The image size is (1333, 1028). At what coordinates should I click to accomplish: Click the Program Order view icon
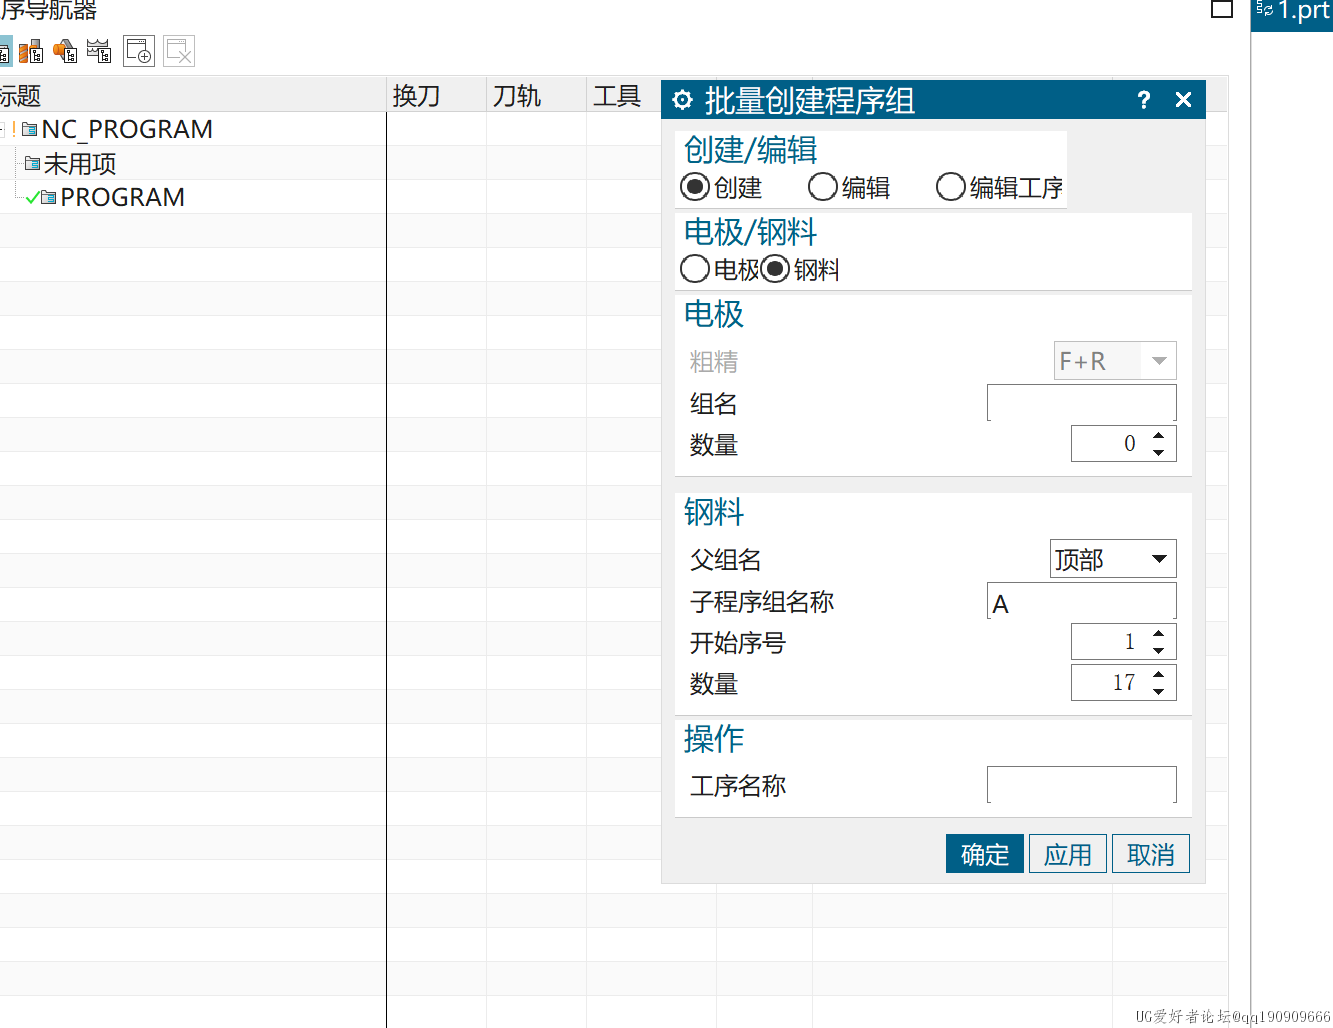click(5, 51)
